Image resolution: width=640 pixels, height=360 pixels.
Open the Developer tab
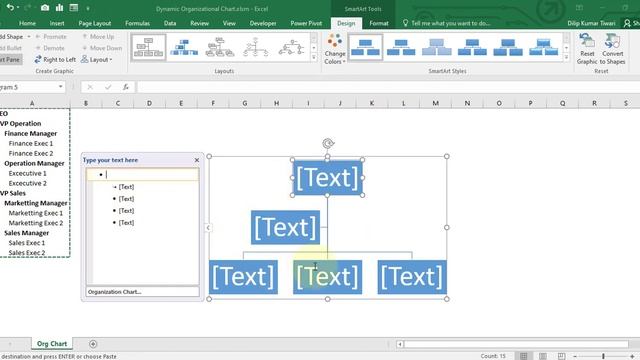263,23
